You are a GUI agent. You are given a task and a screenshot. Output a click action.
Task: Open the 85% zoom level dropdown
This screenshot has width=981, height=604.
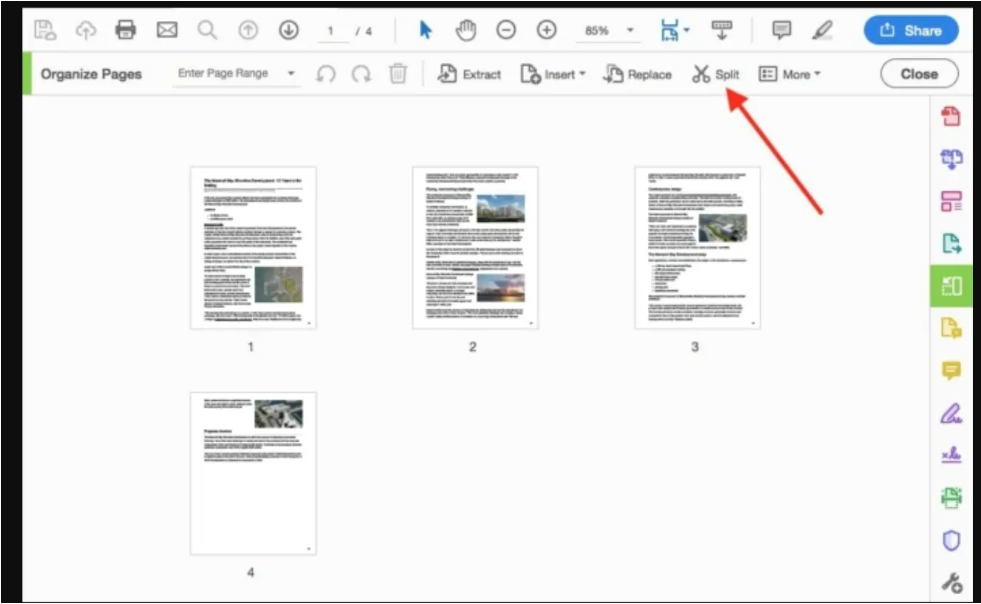606,30
